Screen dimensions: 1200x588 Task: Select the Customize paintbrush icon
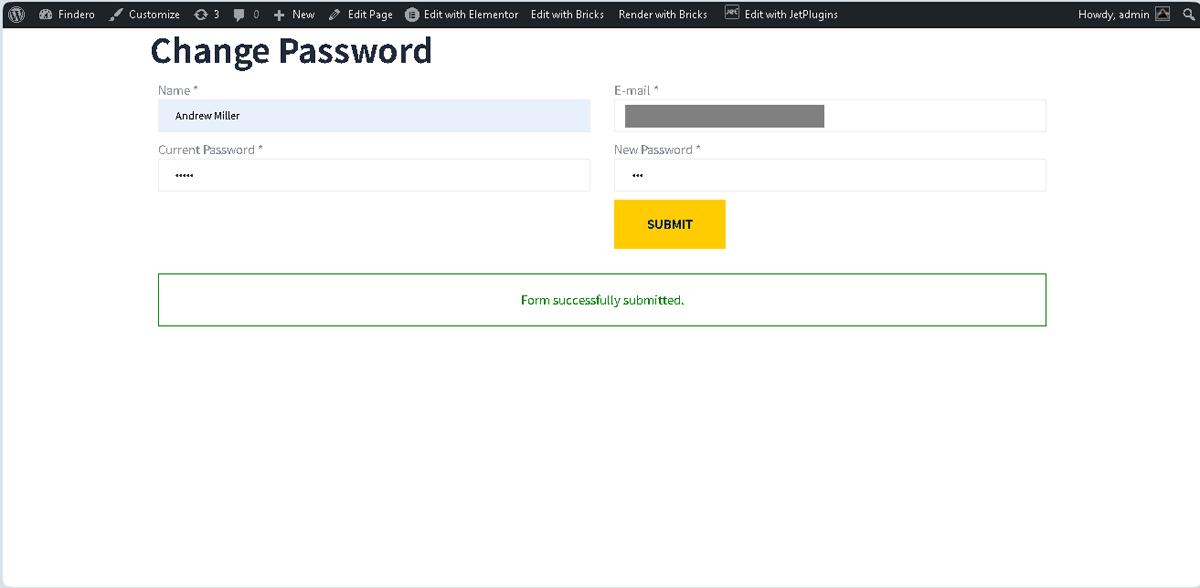[x=116, y=14]
